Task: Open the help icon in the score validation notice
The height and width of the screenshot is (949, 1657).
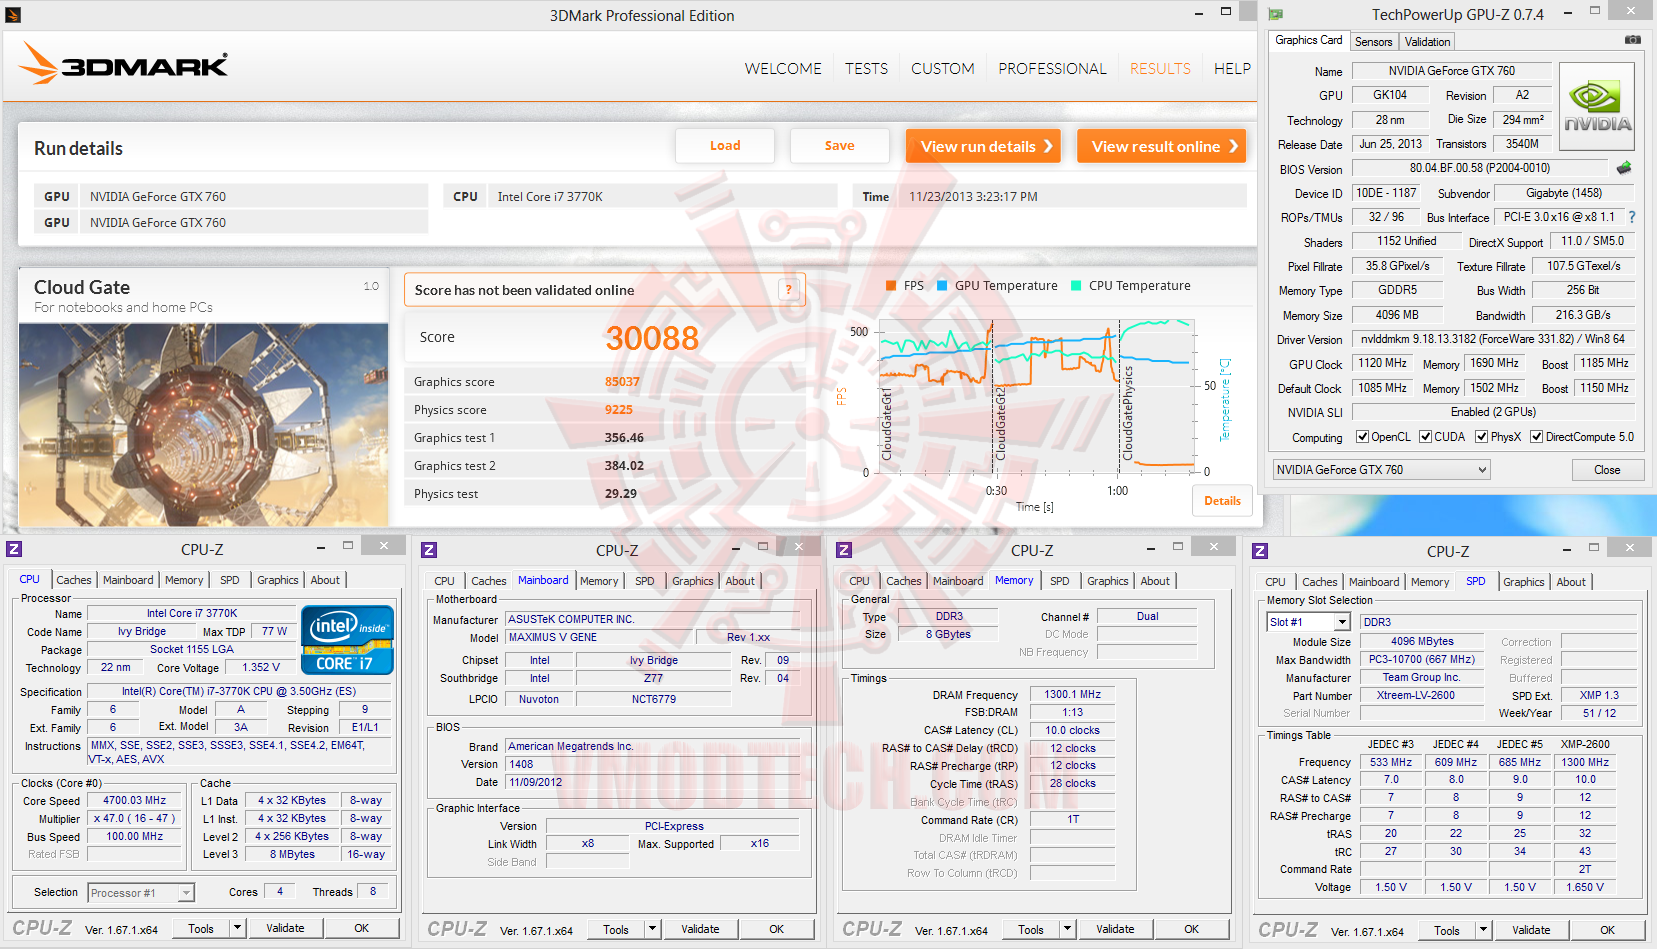Action: (x=789, y=290)
